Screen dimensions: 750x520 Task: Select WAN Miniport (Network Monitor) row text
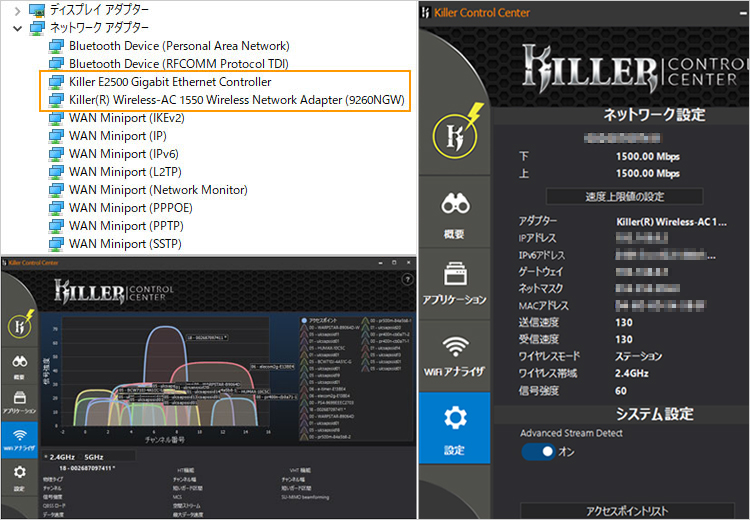tap(158, 190)
